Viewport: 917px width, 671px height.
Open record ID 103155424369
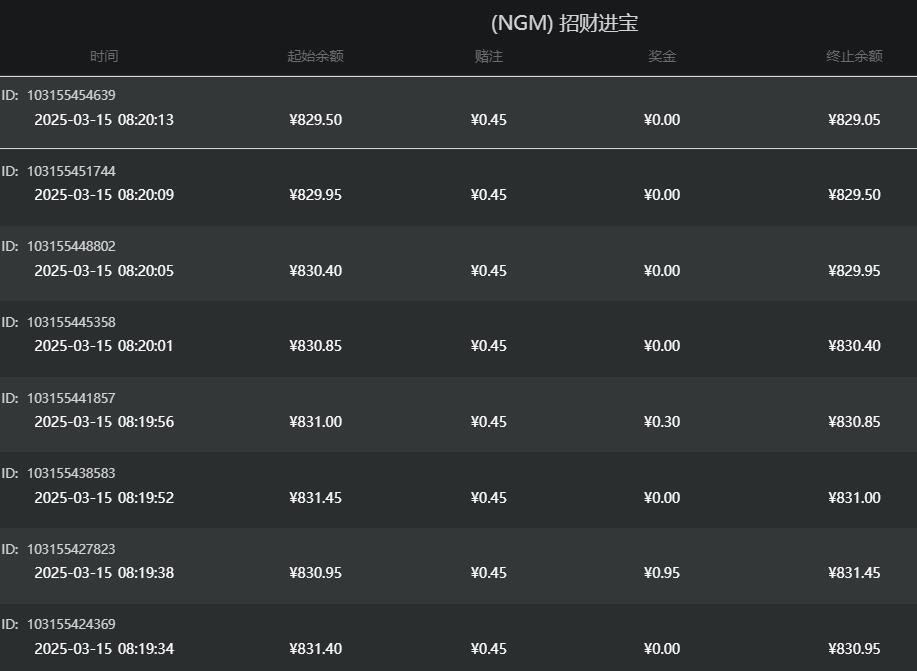coord(71,624)
